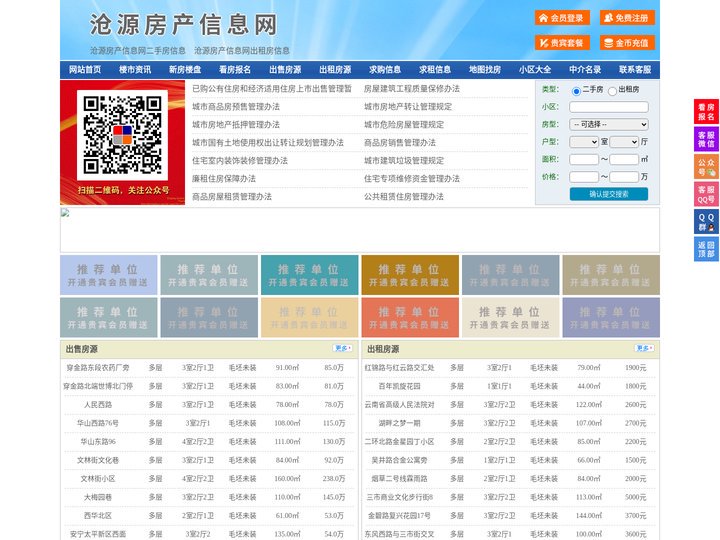Open the 公共租赁住房管理办法 article link
Viewport: 720px width, 540px height.
coord(404,197)
